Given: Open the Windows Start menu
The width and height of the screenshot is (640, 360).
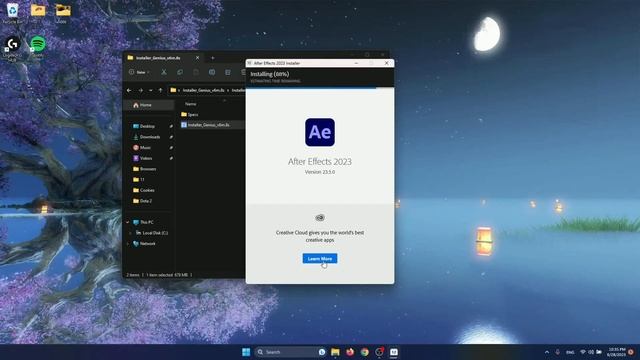Looking at the screenshot, I should click(x=246, y=352).
